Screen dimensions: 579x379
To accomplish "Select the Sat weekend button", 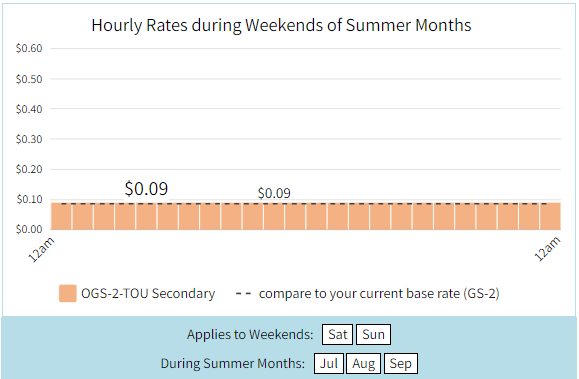I will click(338, 334).
